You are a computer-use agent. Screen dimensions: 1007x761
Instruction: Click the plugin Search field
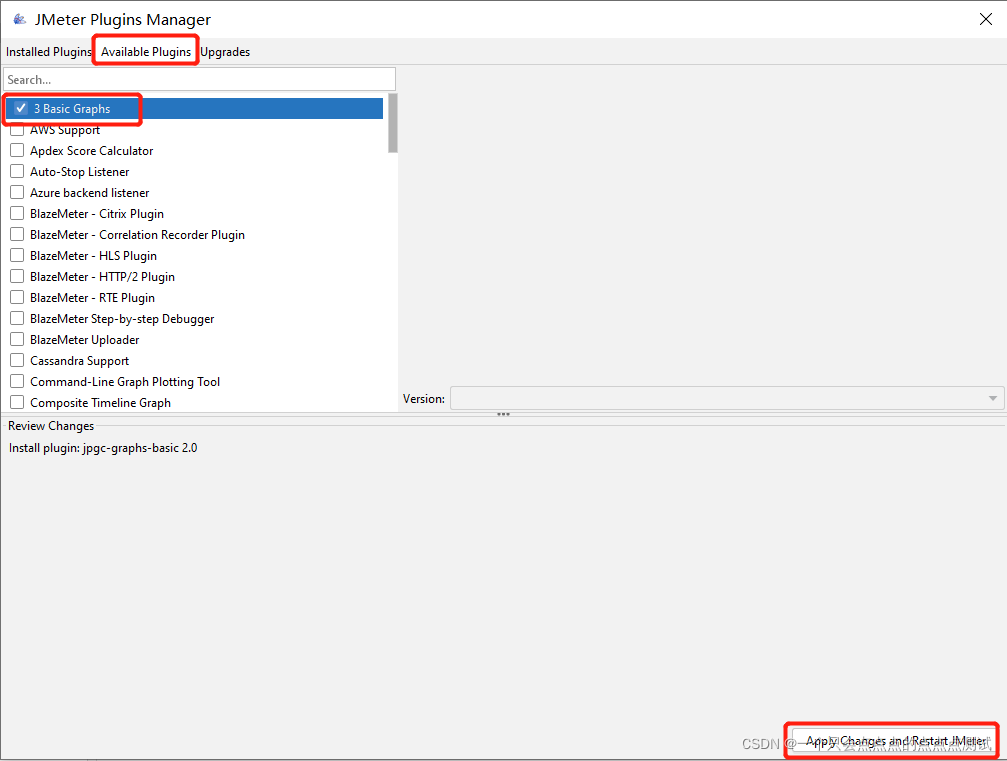(200, 80)
